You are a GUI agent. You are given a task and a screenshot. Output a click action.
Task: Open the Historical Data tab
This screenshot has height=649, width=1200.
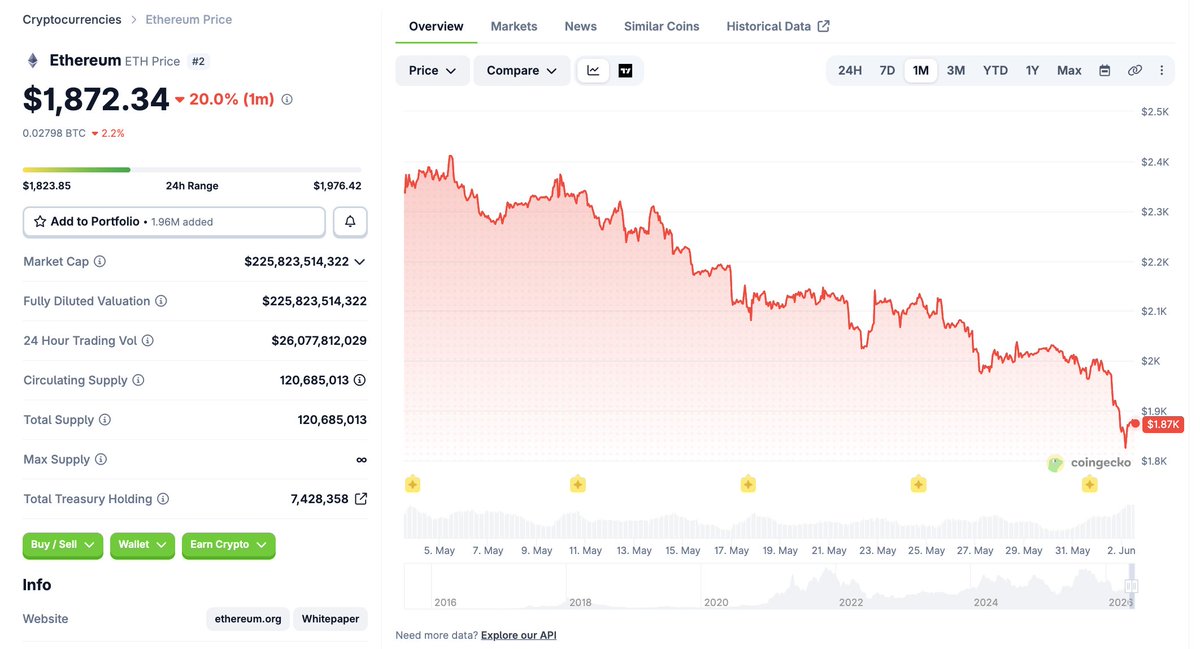pos(778,26)
